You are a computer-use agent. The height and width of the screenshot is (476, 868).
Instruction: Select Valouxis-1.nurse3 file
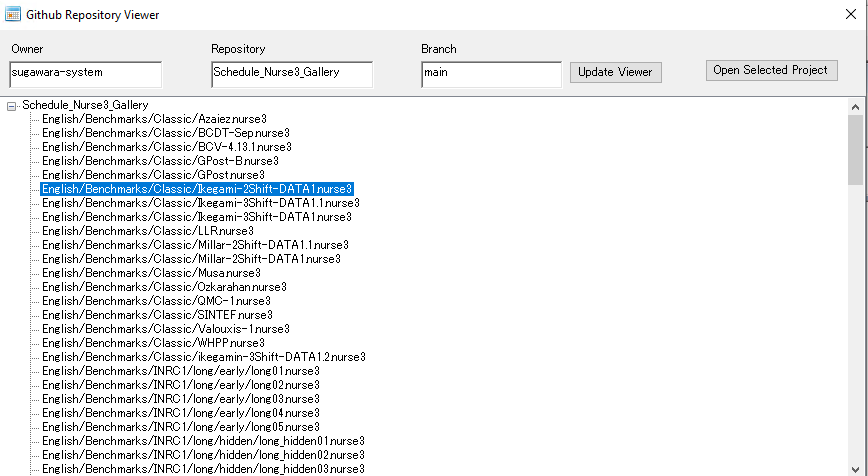click(166, 329)
